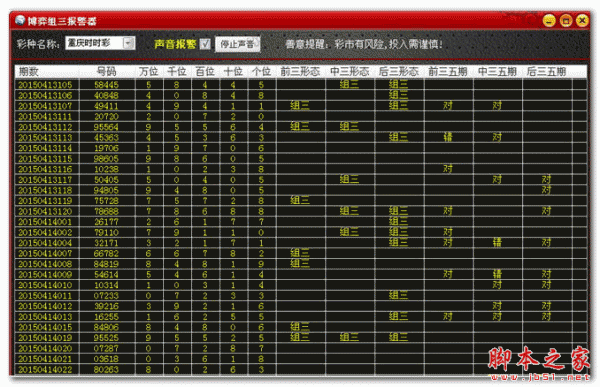Click the 中三五期 column header
The width and height of the screenshot is (600, 387).
[498, 72]
